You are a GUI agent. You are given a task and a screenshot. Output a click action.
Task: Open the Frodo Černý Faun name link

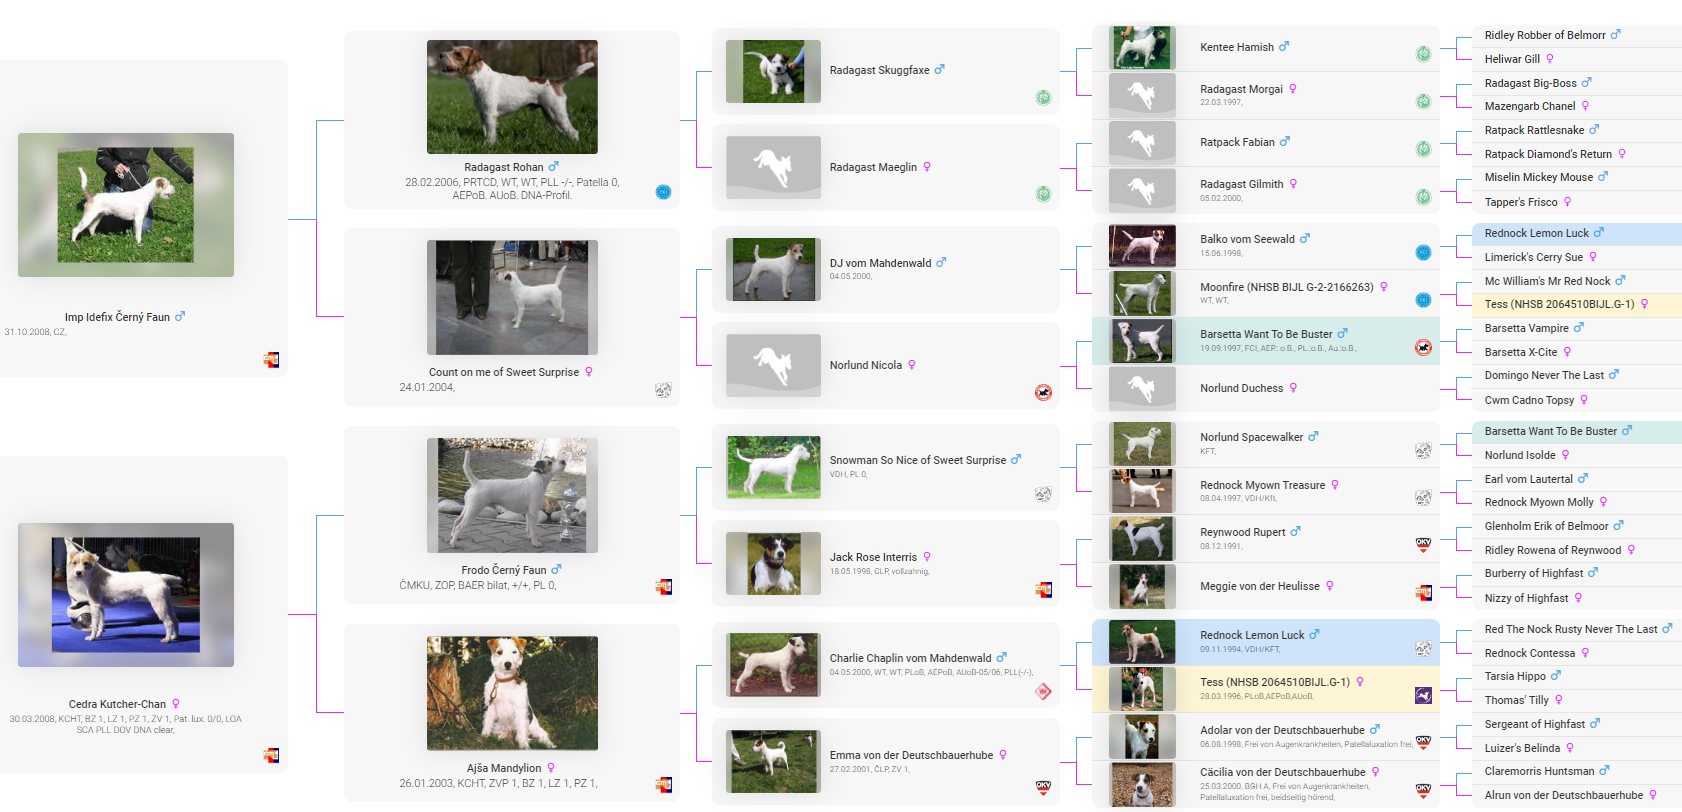tap(504, 570)
